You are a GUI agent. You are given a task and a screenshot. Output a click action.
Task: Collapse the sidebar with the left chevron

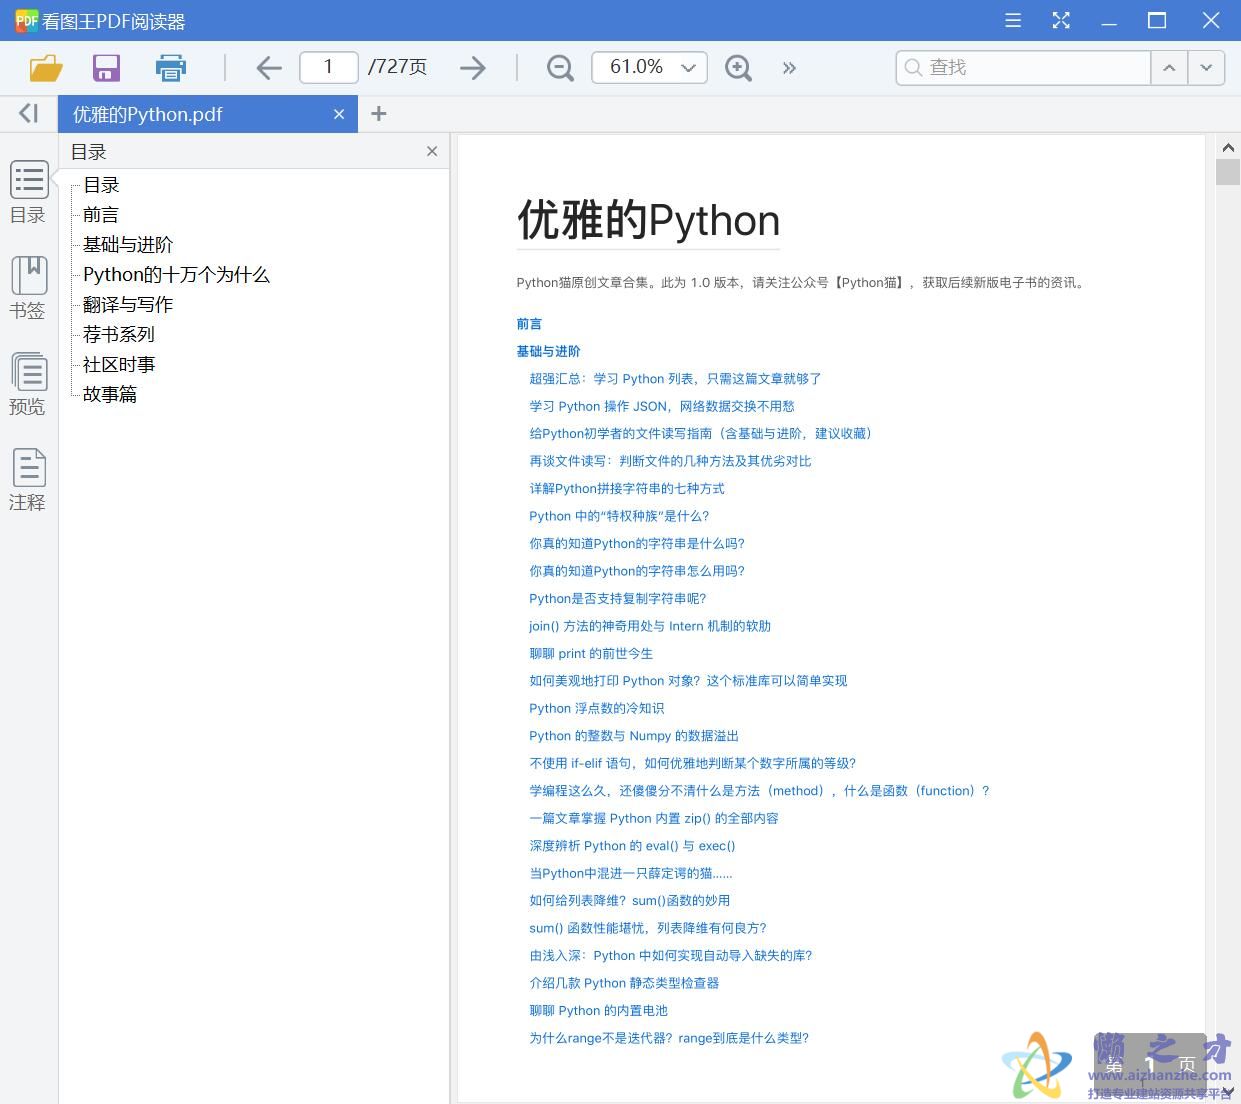pos(27,113)
